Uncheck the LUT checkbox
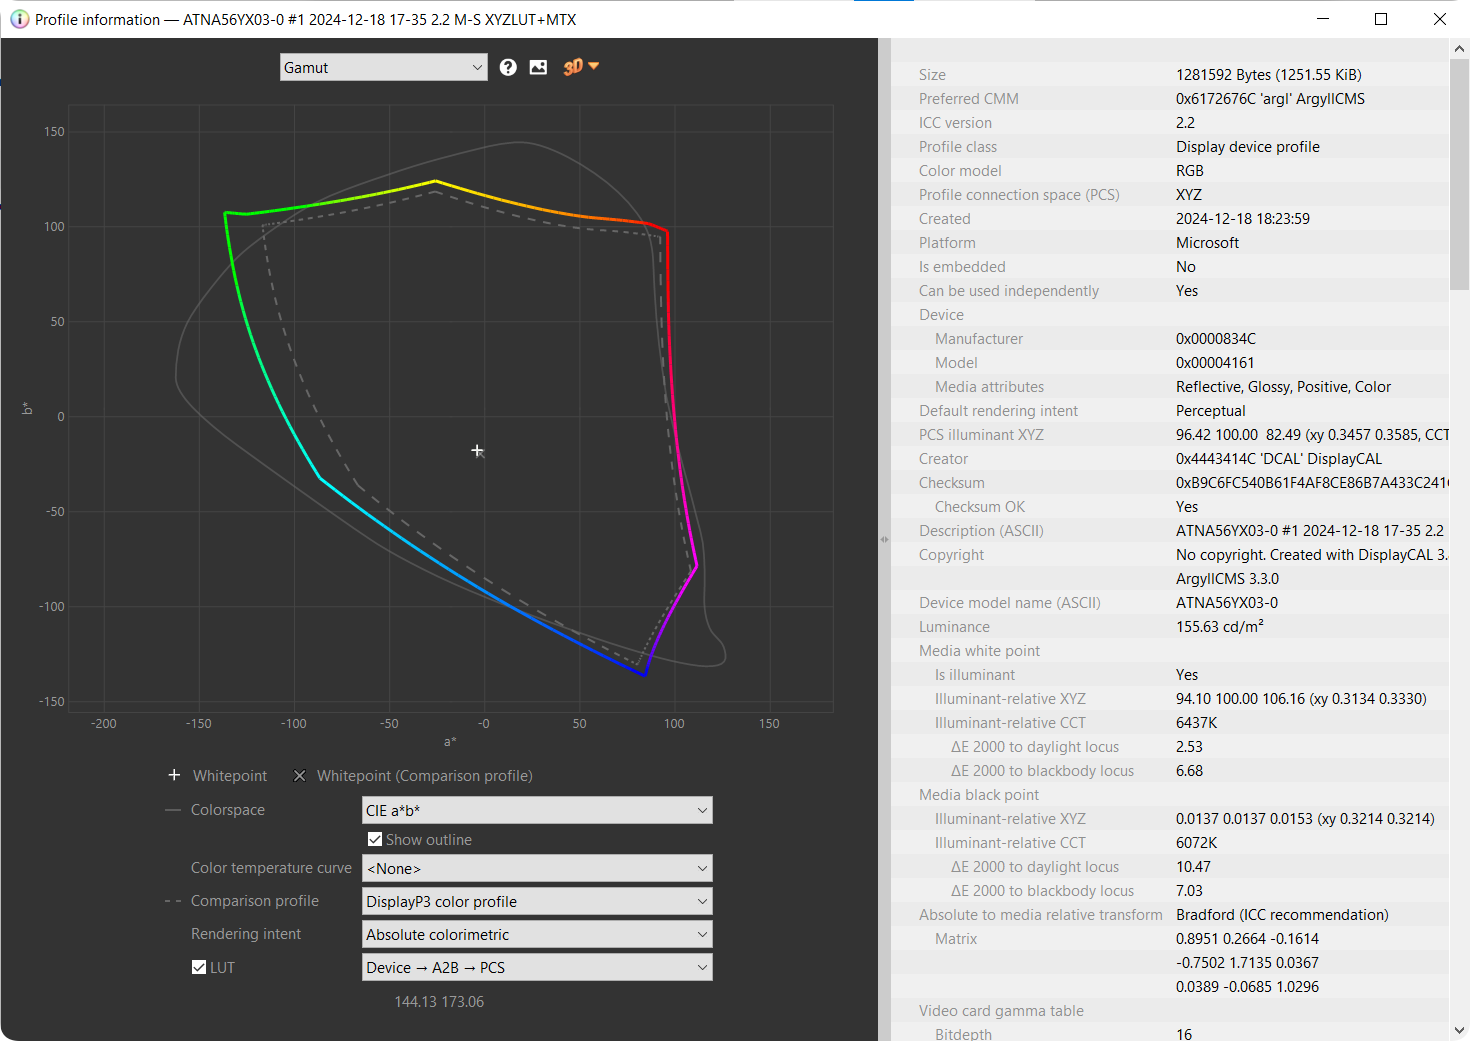 click(199, 967)
